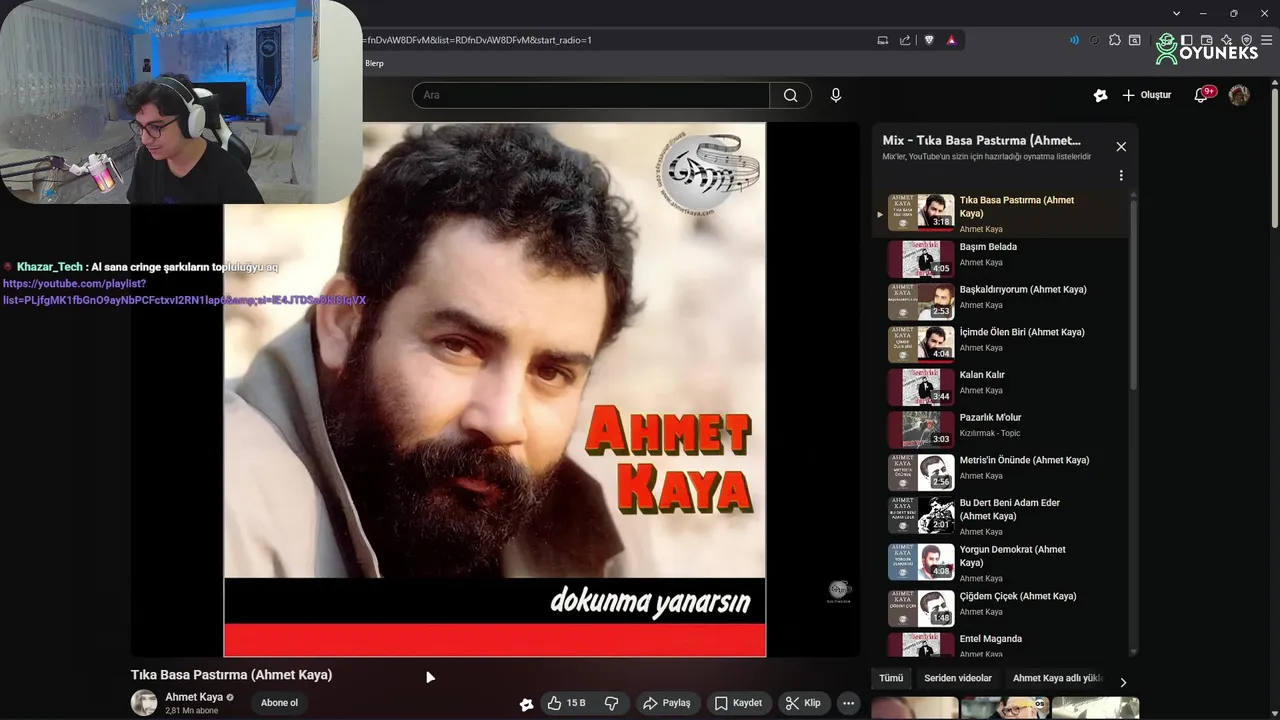Click the blue sound wave extension icon
The height and width of the screenshot is (720, 1280).
[1074, 40]
